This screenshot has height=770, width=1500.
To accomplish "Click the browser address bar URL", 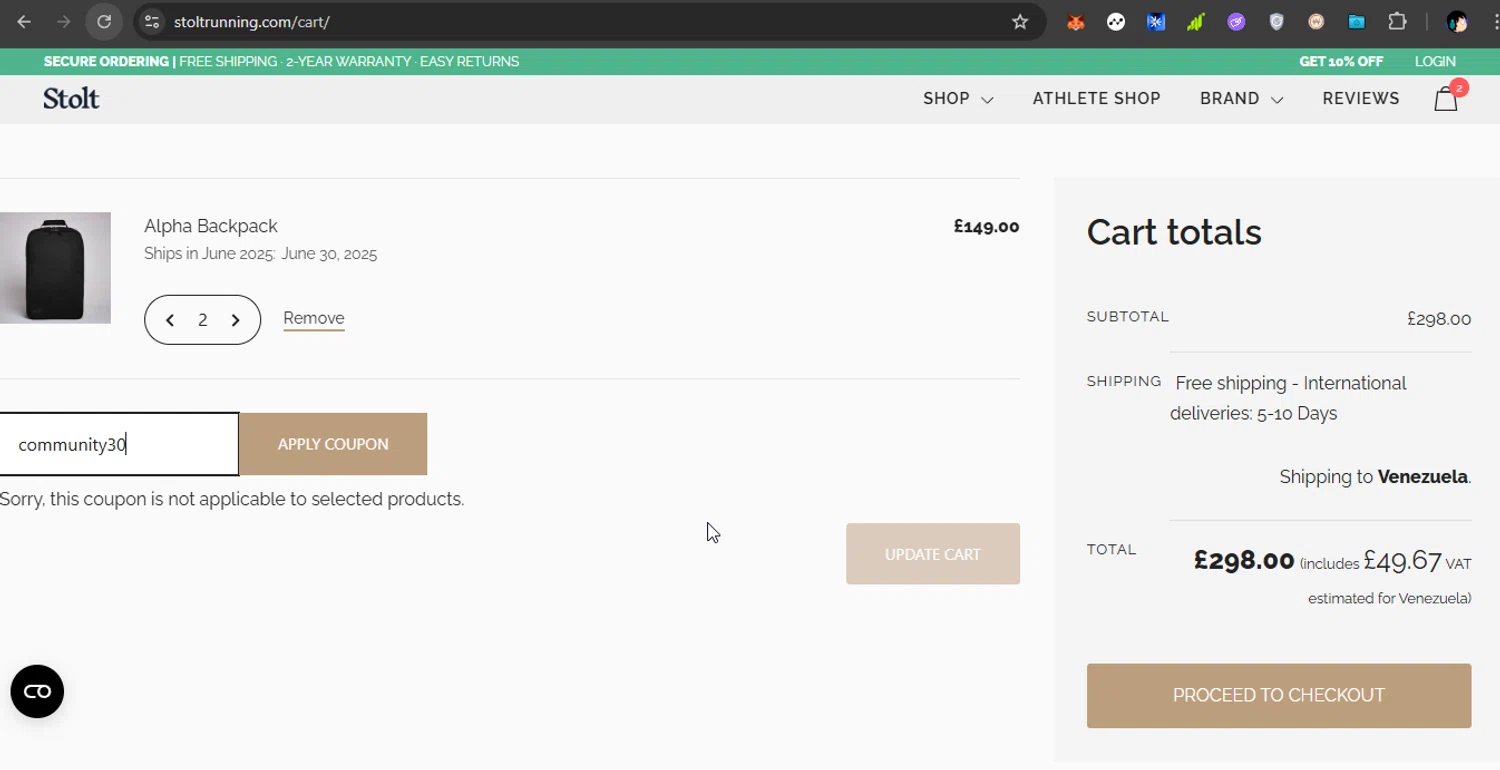I will click(252, 21).
